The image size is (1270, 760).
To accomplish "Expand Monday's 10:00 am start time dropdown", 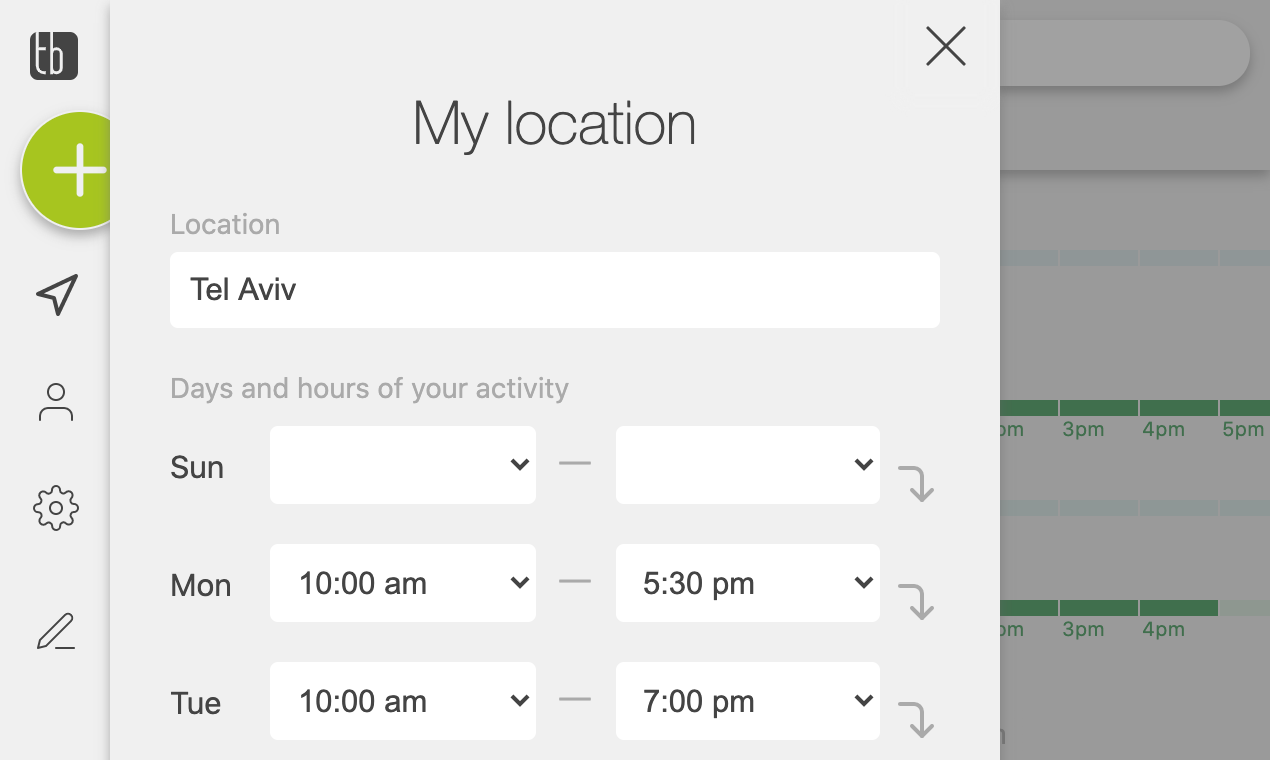I will [x=402, y=583].
